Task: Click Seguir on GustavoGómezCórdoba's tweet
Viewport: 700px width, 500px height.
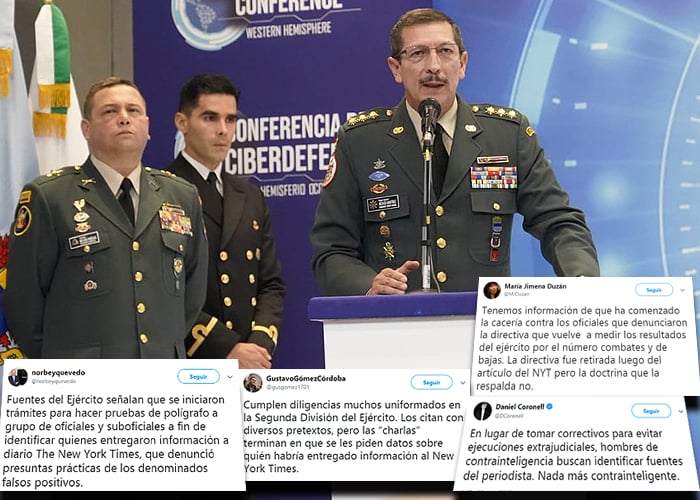Action: (431, 382)
